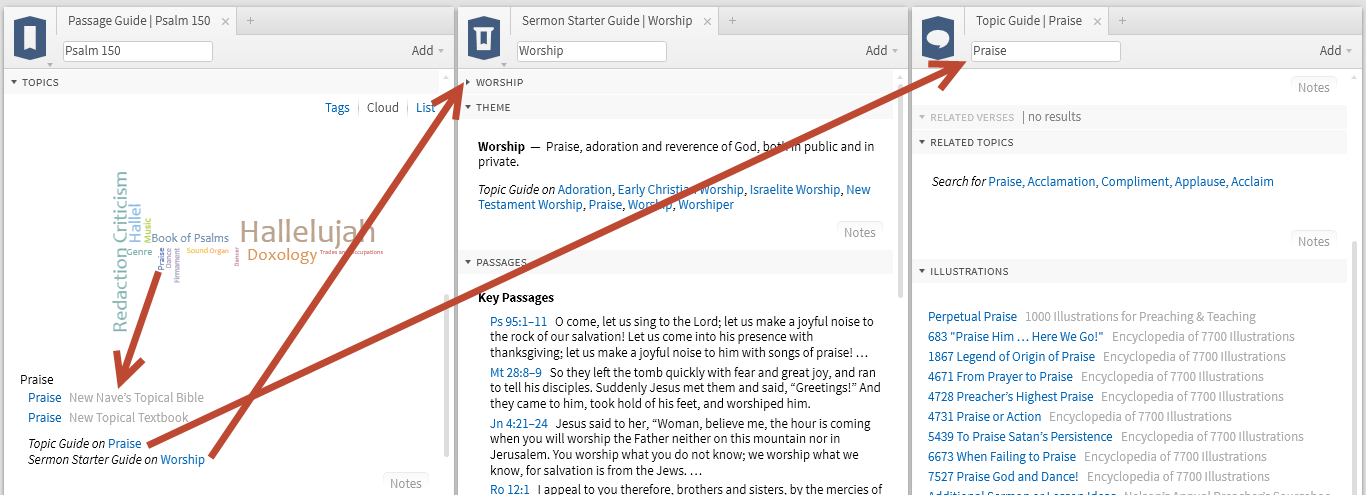1366x495 pixels.
Task: Close the Sermon Starter Guide Worship tab
Action: click(x=706, y=21)
